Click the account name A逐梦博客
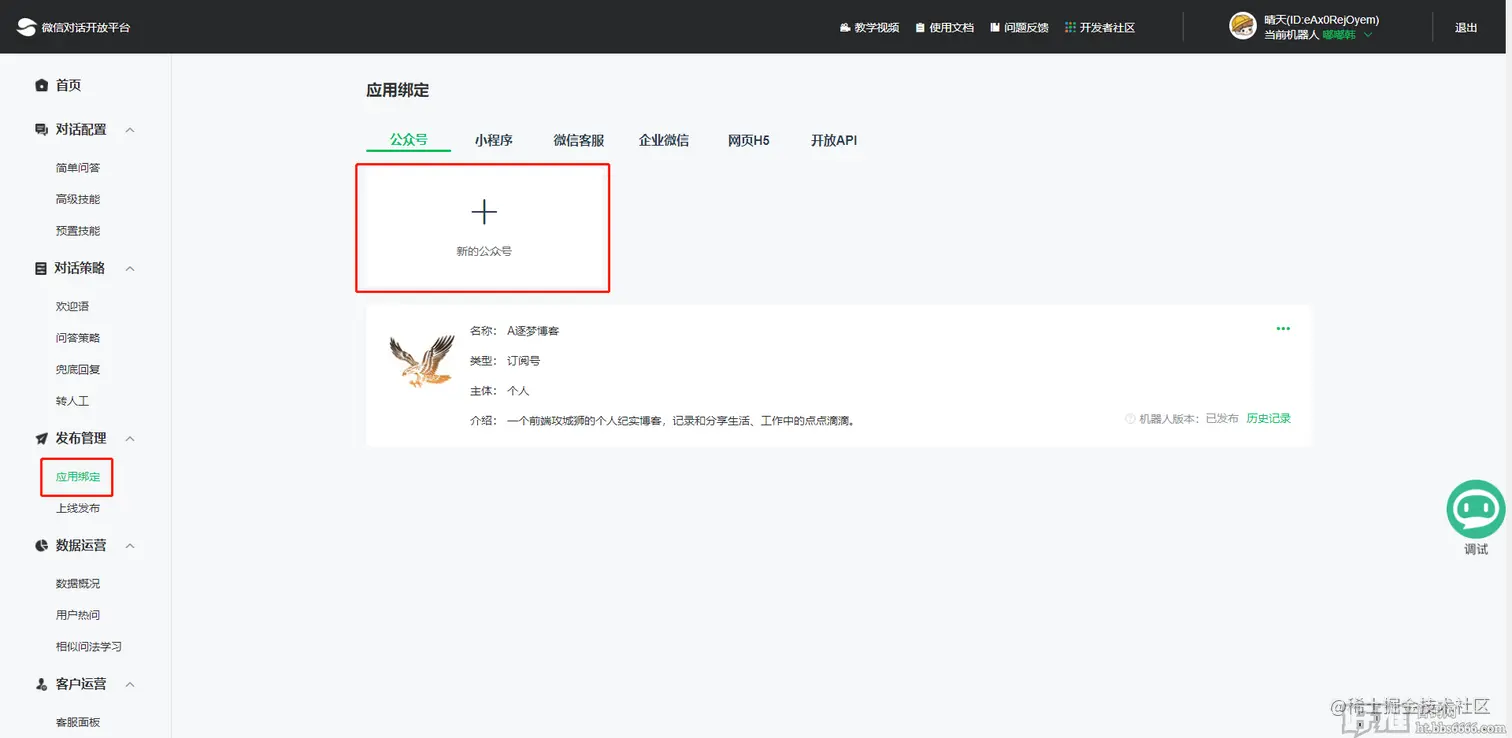The width and height of the screenshot is (1512, 738). [x=533, y=331]
